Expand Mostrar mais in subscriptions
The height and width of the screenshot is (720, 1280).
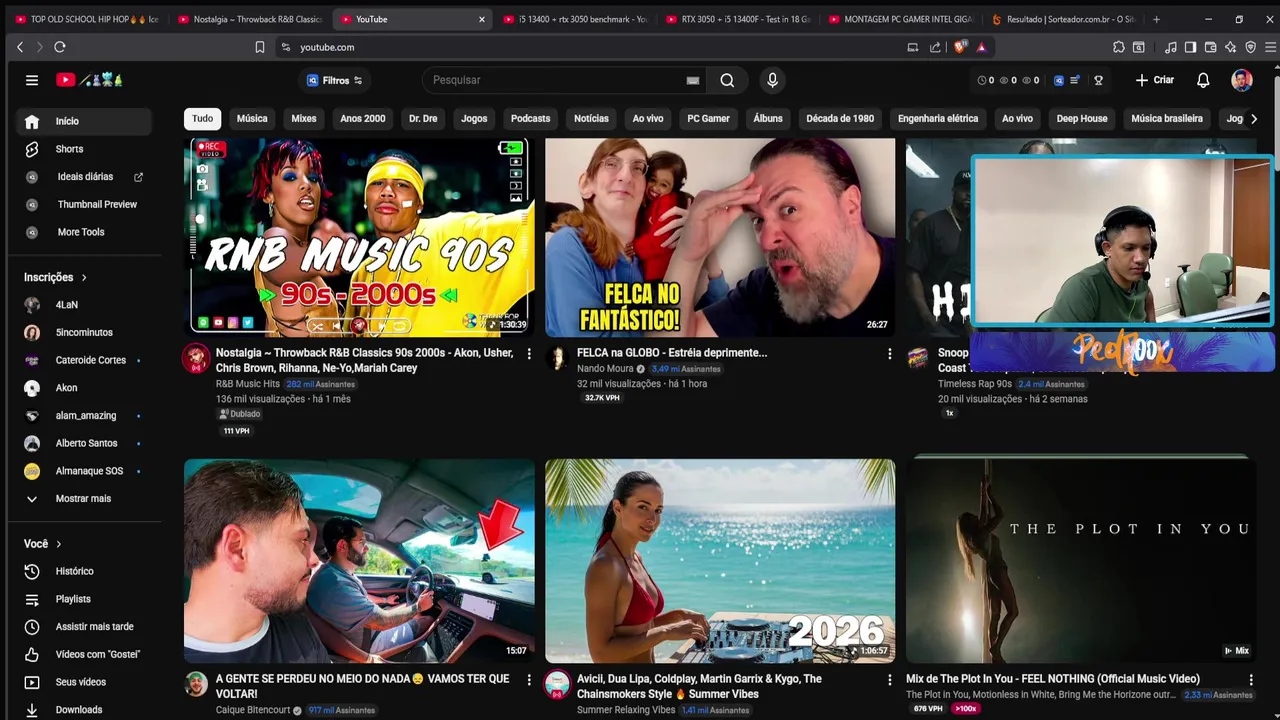point(84,499)
